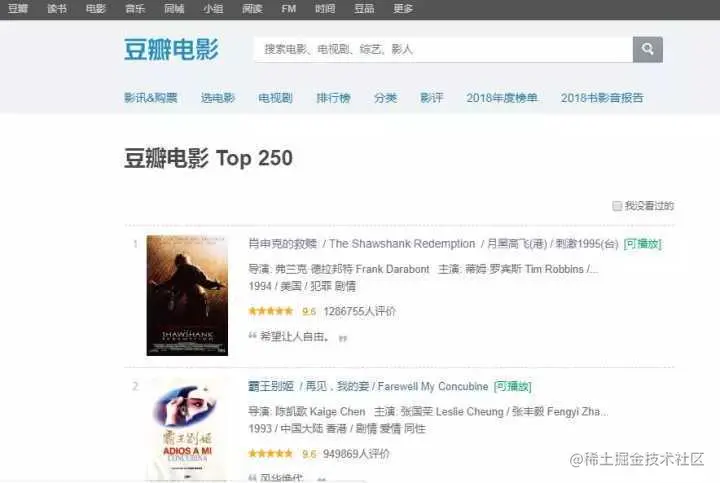The width and height of the screenshot is (720, 483).
Task: Open Farewell My Concubine poster thumbnail
Action: coord(187,430)
